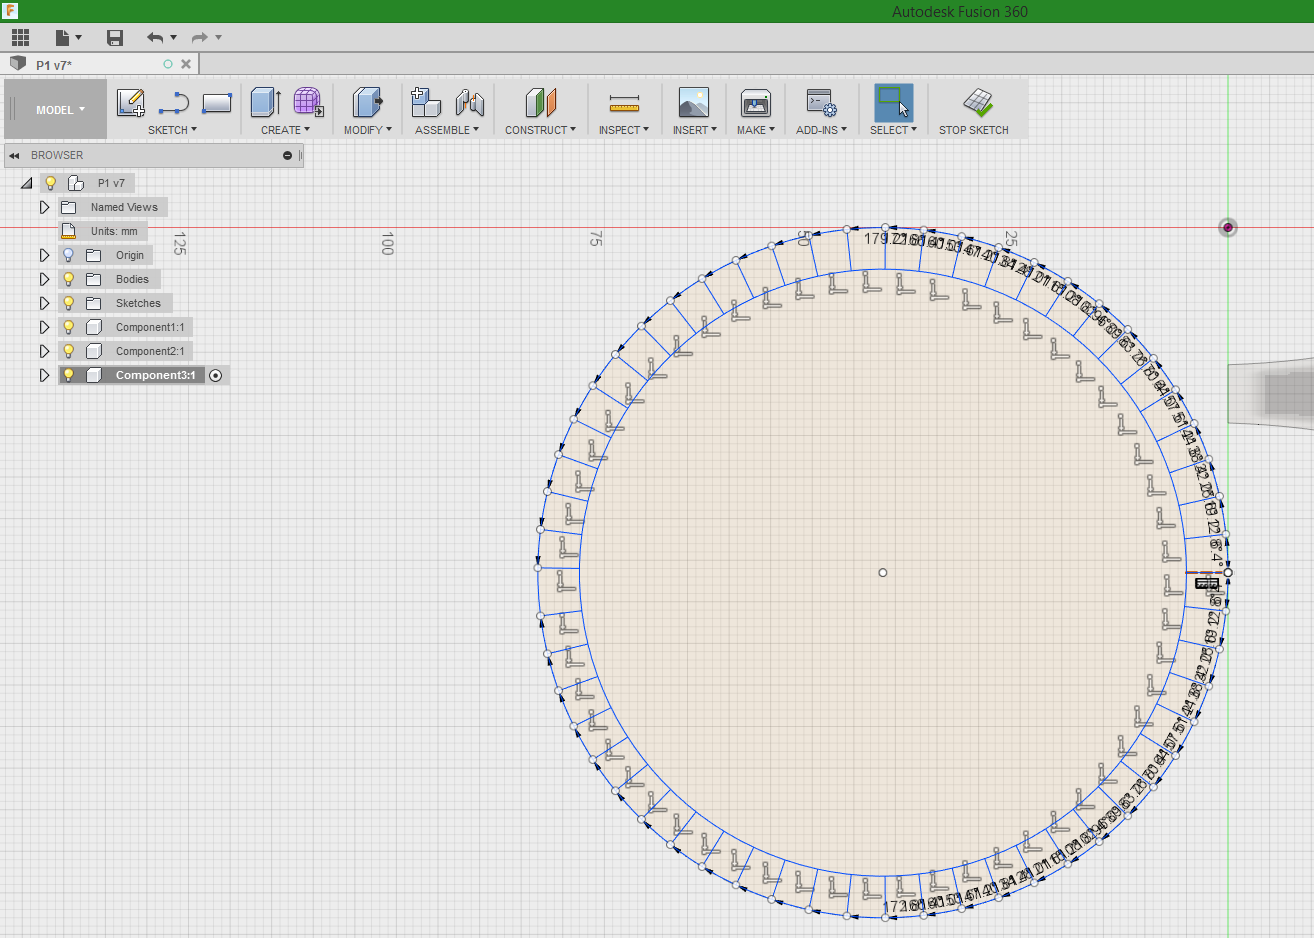Open the MODIFY menu
The image size is (1314, 938).
tap(367, 130)
